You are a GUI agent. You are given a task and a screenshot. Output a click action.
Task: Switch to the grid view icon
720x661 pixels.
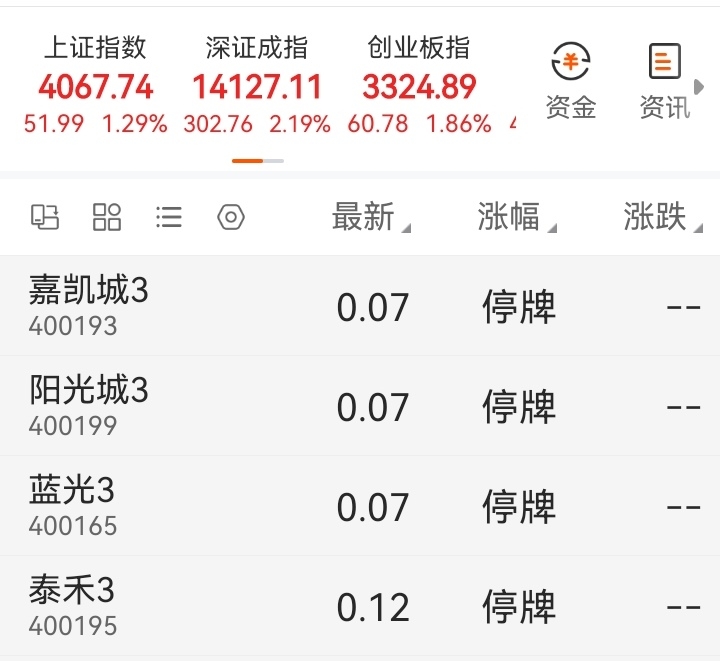107,217
